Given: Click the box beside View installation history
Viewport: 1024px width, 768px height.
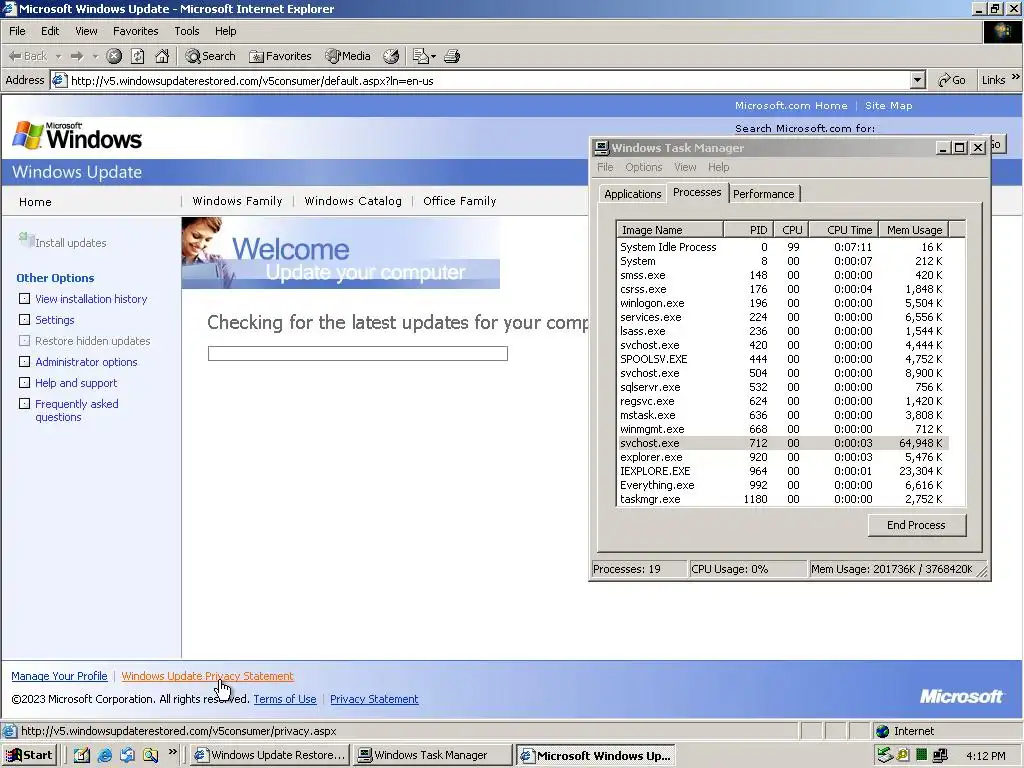Looking at the screenshot, I should [x=24, y=298].
